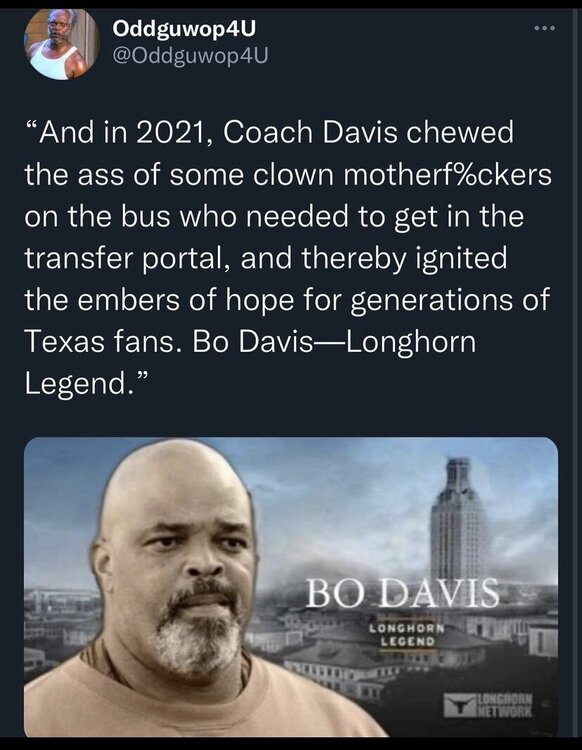Screen dimensions: 582x750
Task: Click "on the bus" in the tweet text
Action: (x=98, y=217)
